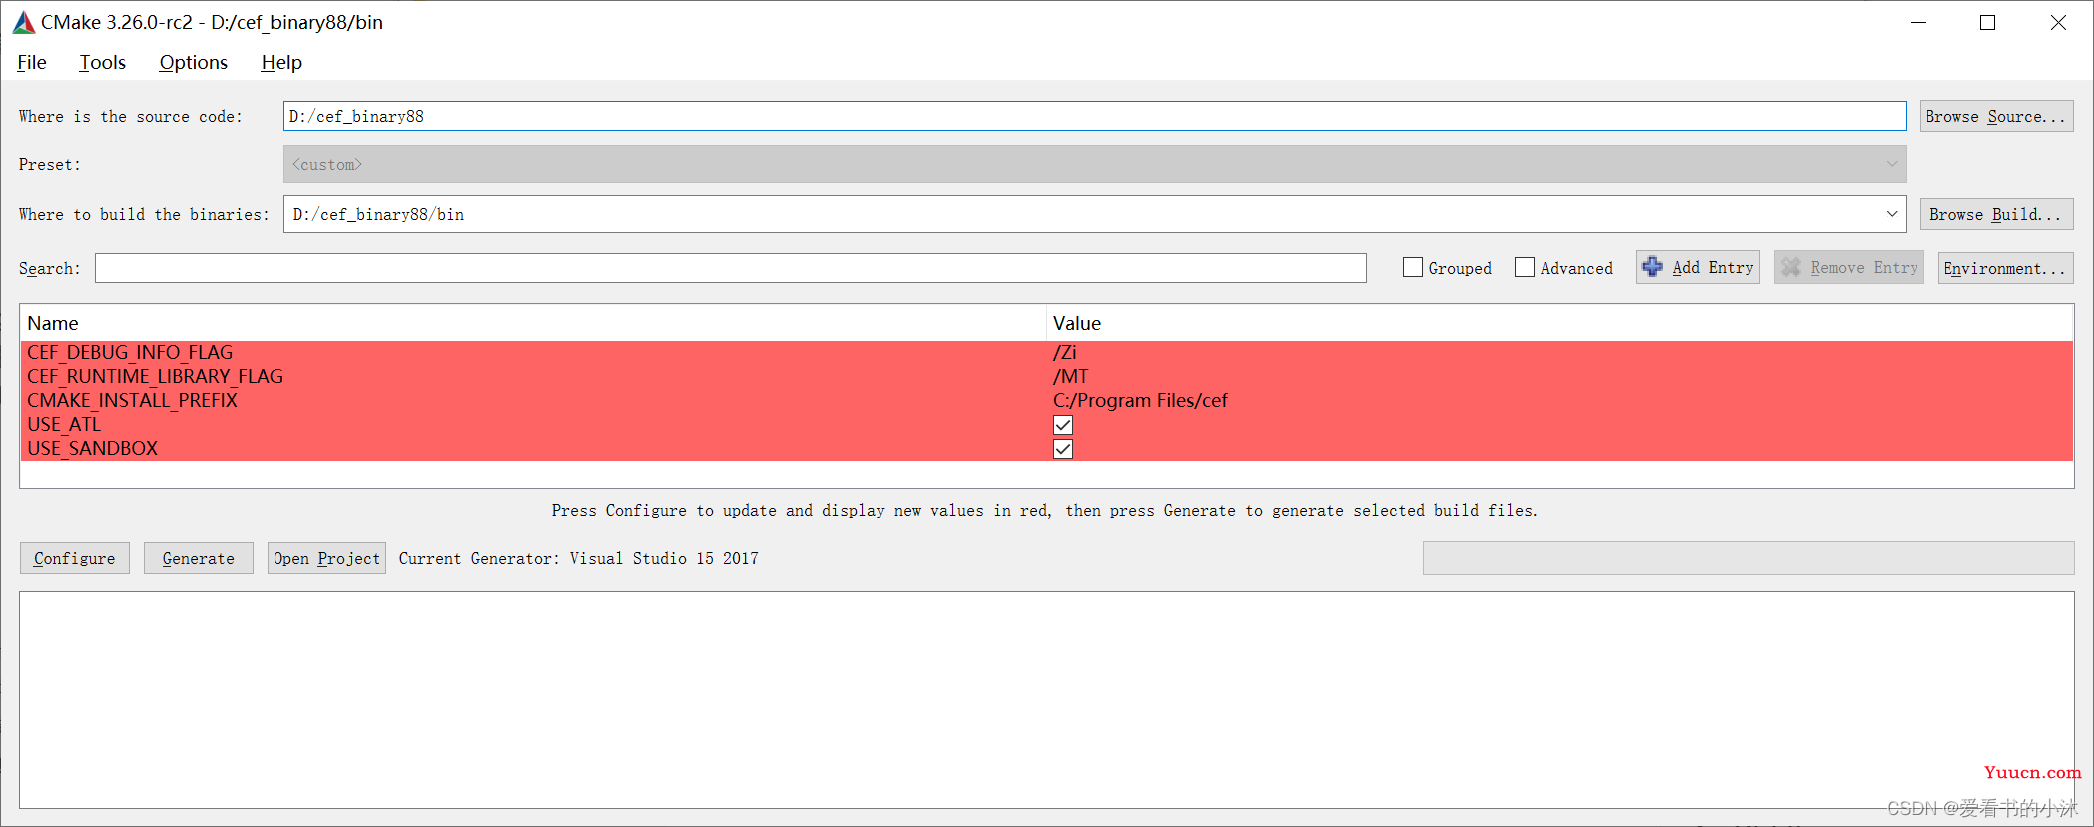Toggle the Grouped checkbox

click(1413, 267)
